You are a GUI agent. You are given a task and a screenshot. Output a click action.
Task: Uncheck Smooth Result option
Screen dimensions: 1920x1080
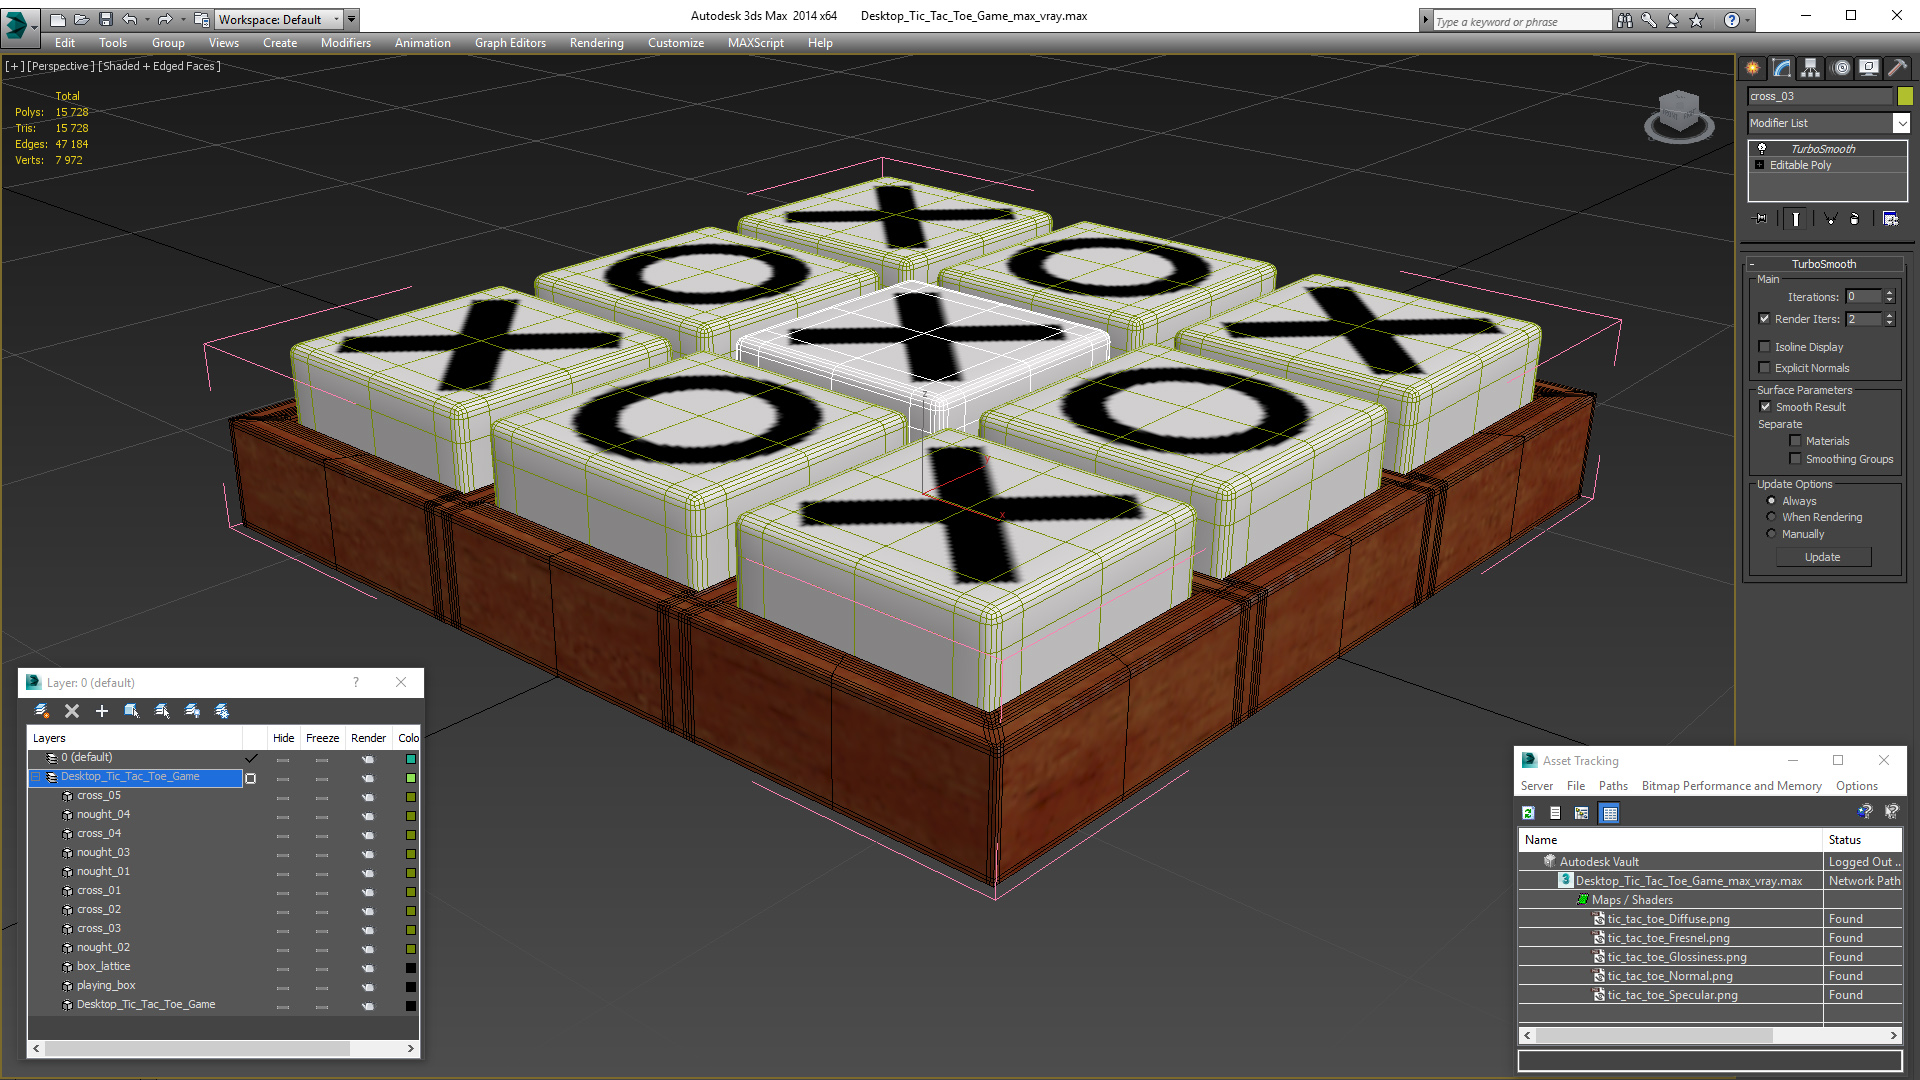[1765, 407]
